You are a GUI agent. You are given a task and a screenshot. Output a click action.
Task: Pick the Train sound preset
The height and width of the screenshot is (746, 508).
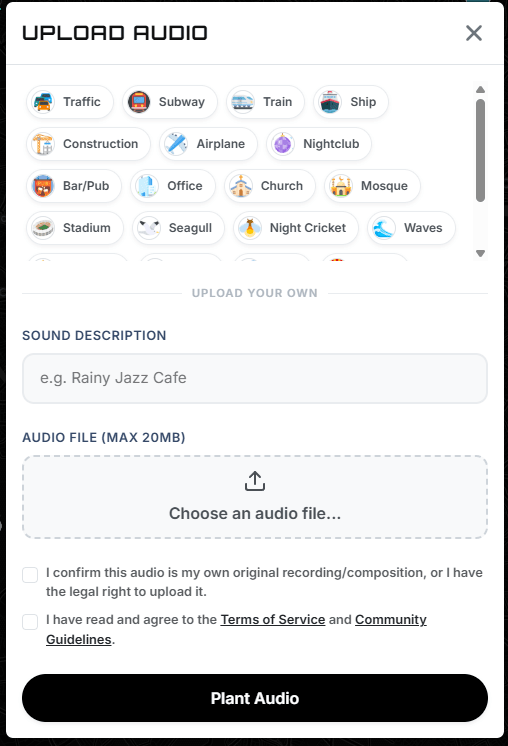click(x=265, y=102)
